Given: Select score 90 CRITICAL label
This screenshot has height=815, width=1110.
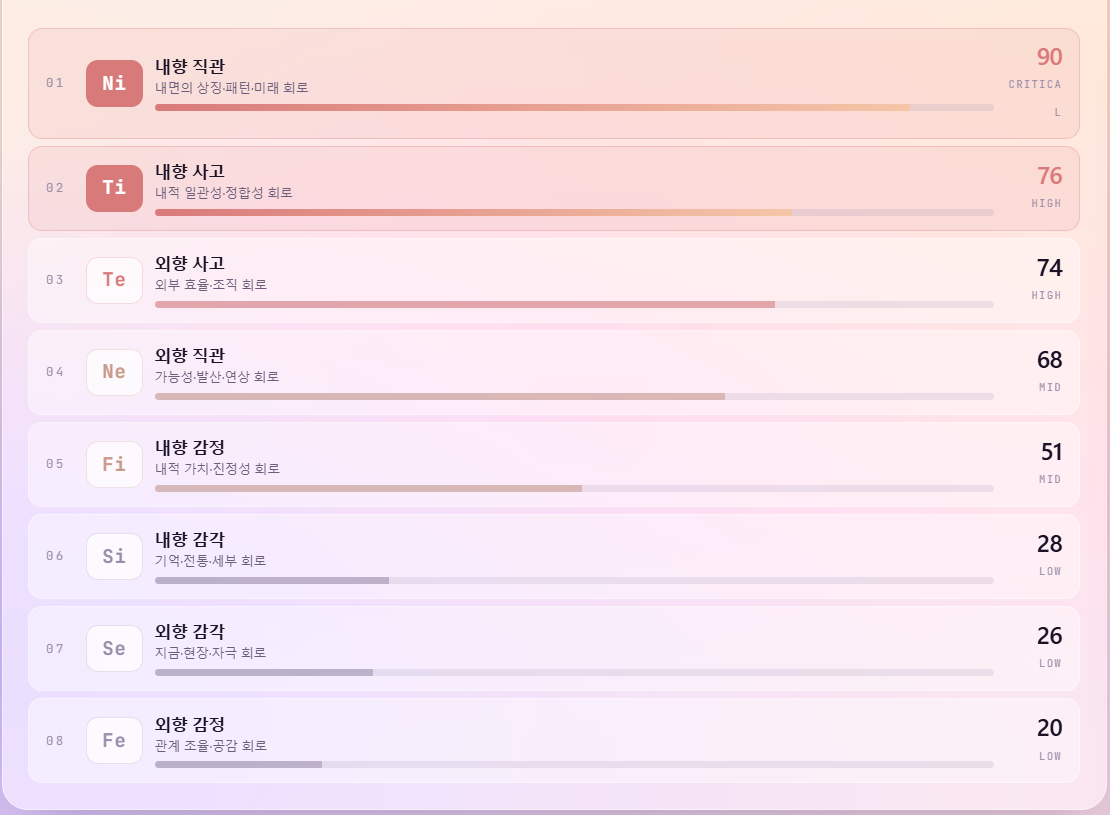Looking at the screenshot, I should pyautogui.click(x=1035, y=81).
